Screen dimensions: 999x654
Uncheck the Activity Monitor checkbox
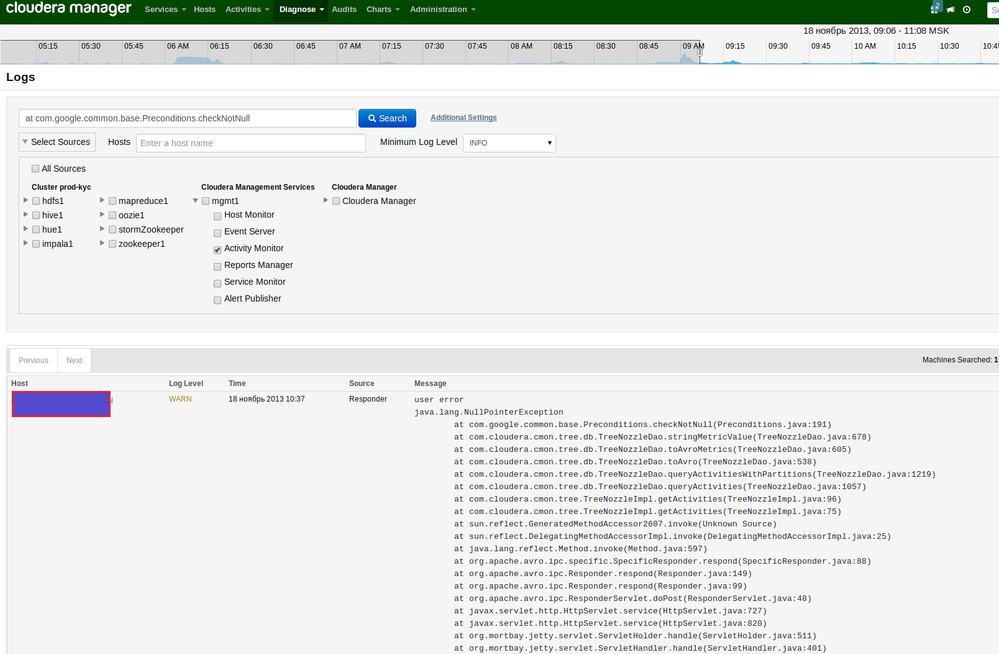point(217,249)
